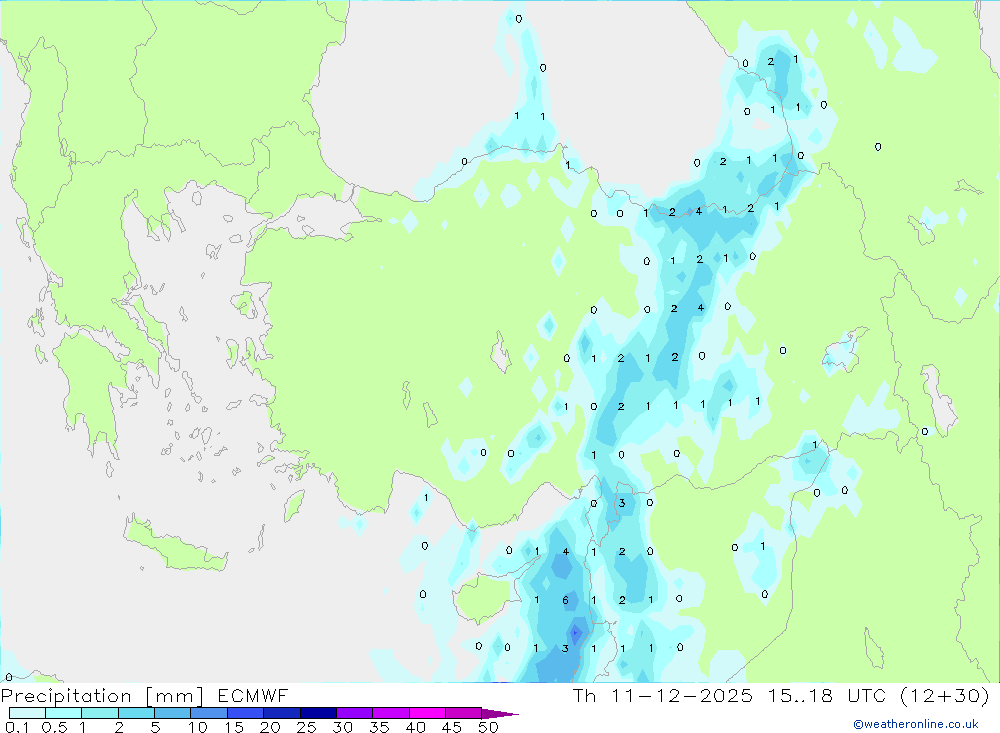Viewport: 1000px width, 733px height.
Task: Click the 'ECMWF' model label
Action: point(253,696)
